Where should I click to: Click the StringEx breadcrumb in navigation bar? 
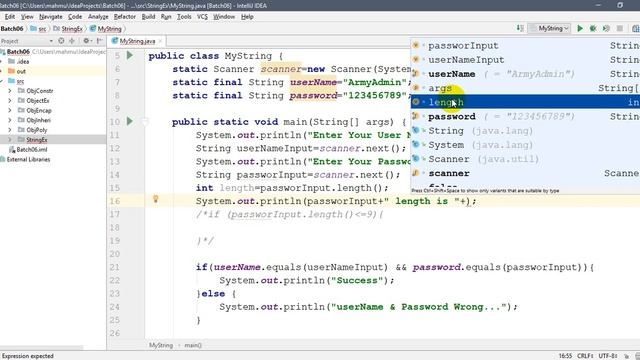pyautogui.click(x=68, y=29)
